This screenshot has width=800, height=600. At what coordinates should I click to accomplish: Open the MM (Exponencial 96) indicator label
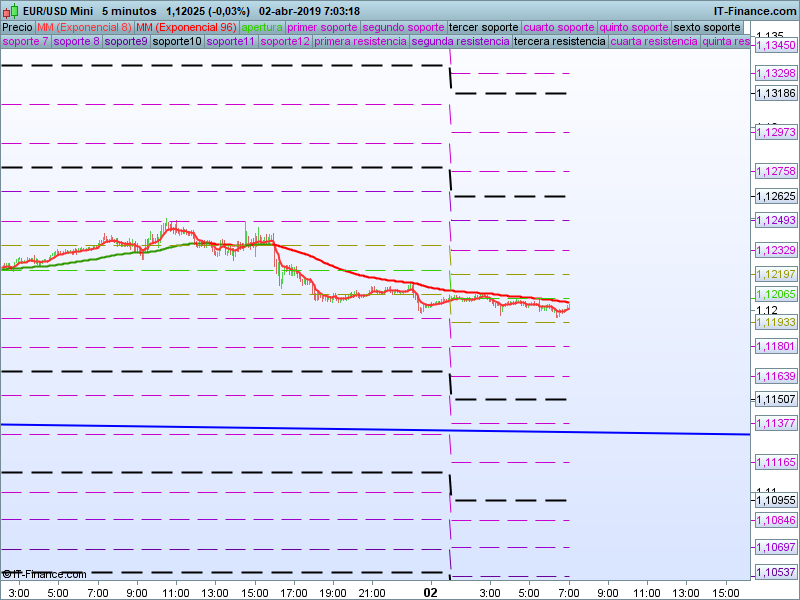click(x=186, y=27)
